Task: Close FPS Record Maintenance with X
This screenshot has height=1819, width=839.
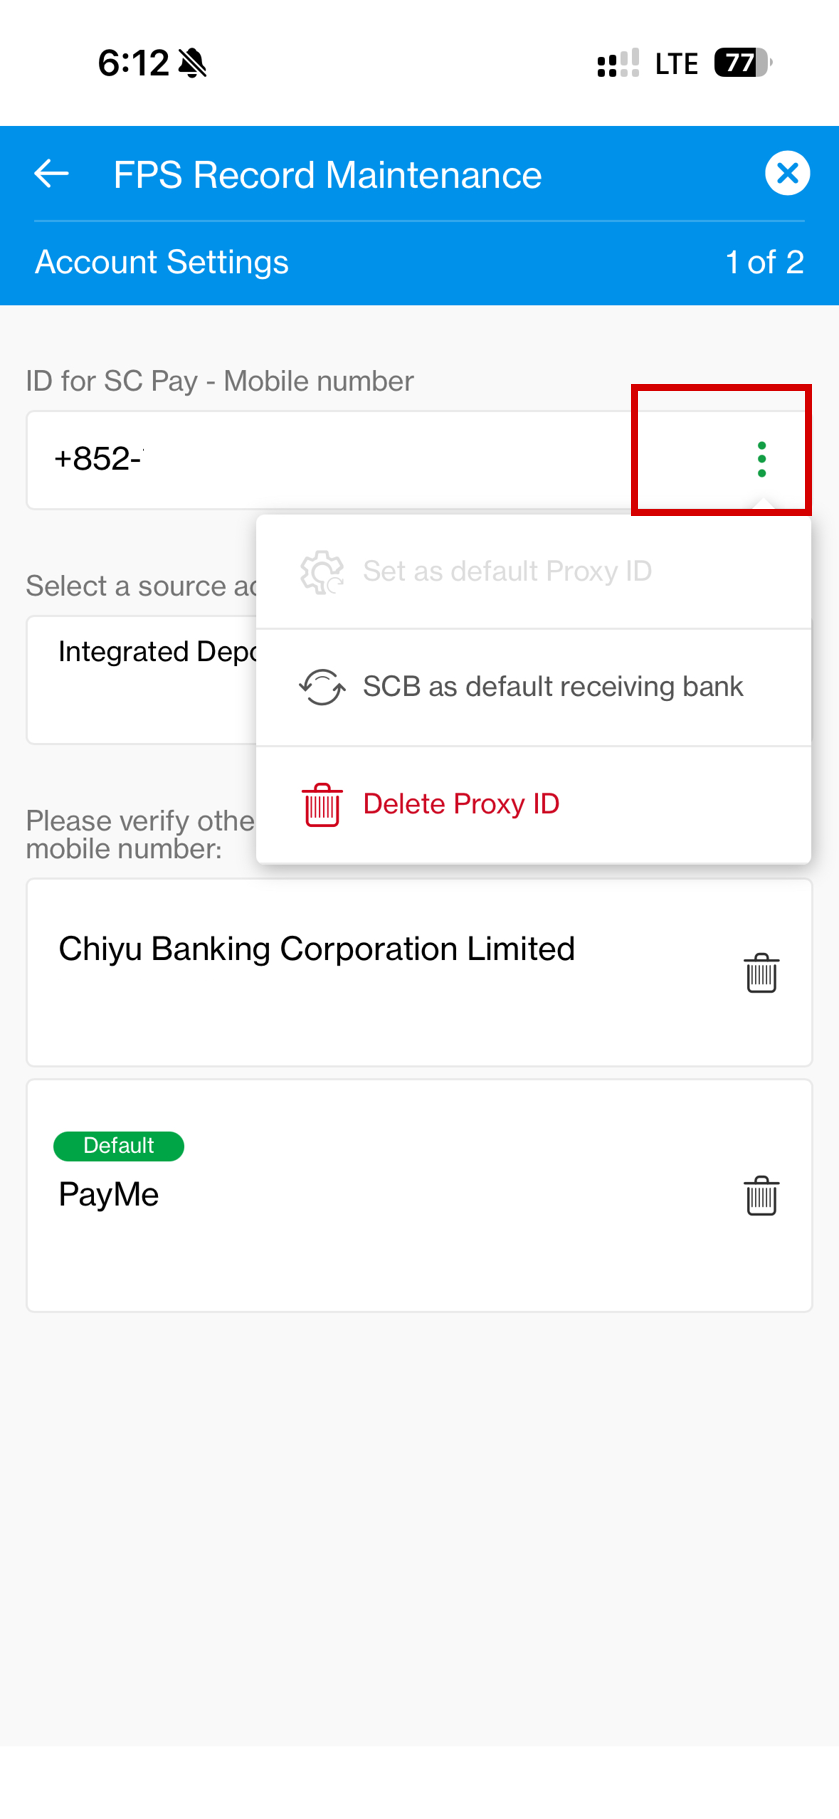Action: click(787, 173)
